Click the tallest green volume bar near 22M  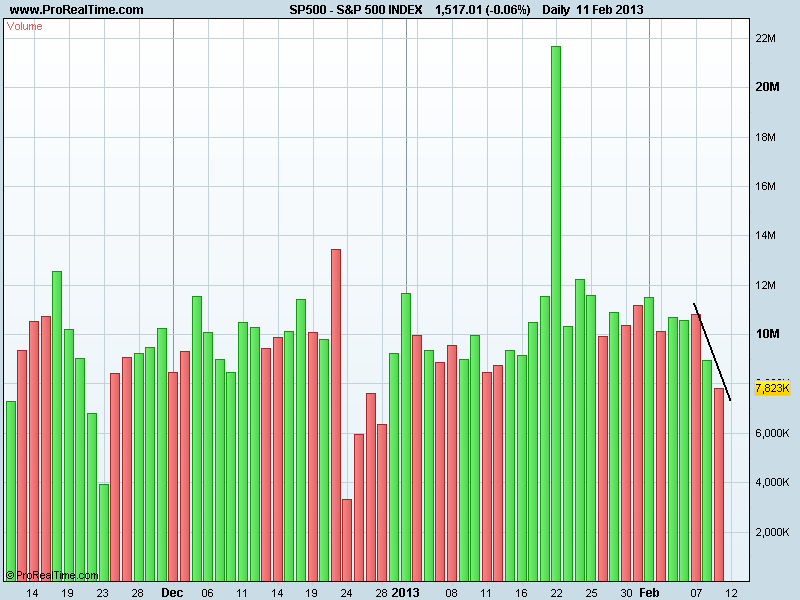tap(556, 313)
